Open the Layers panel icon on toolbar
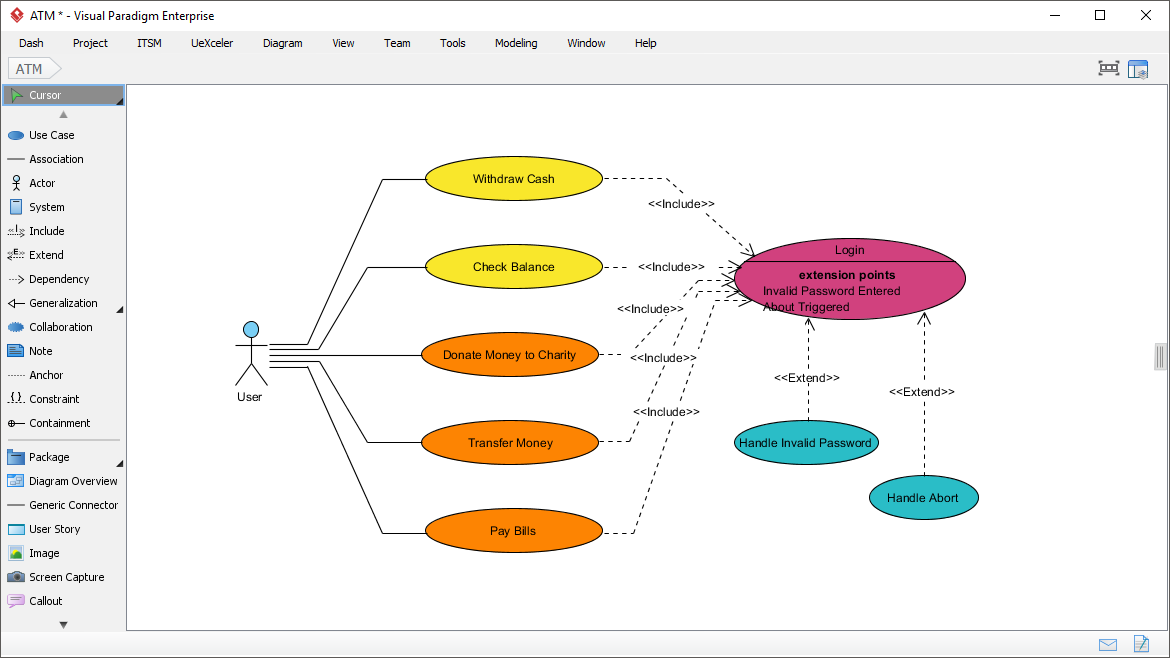 point(1138,68)
